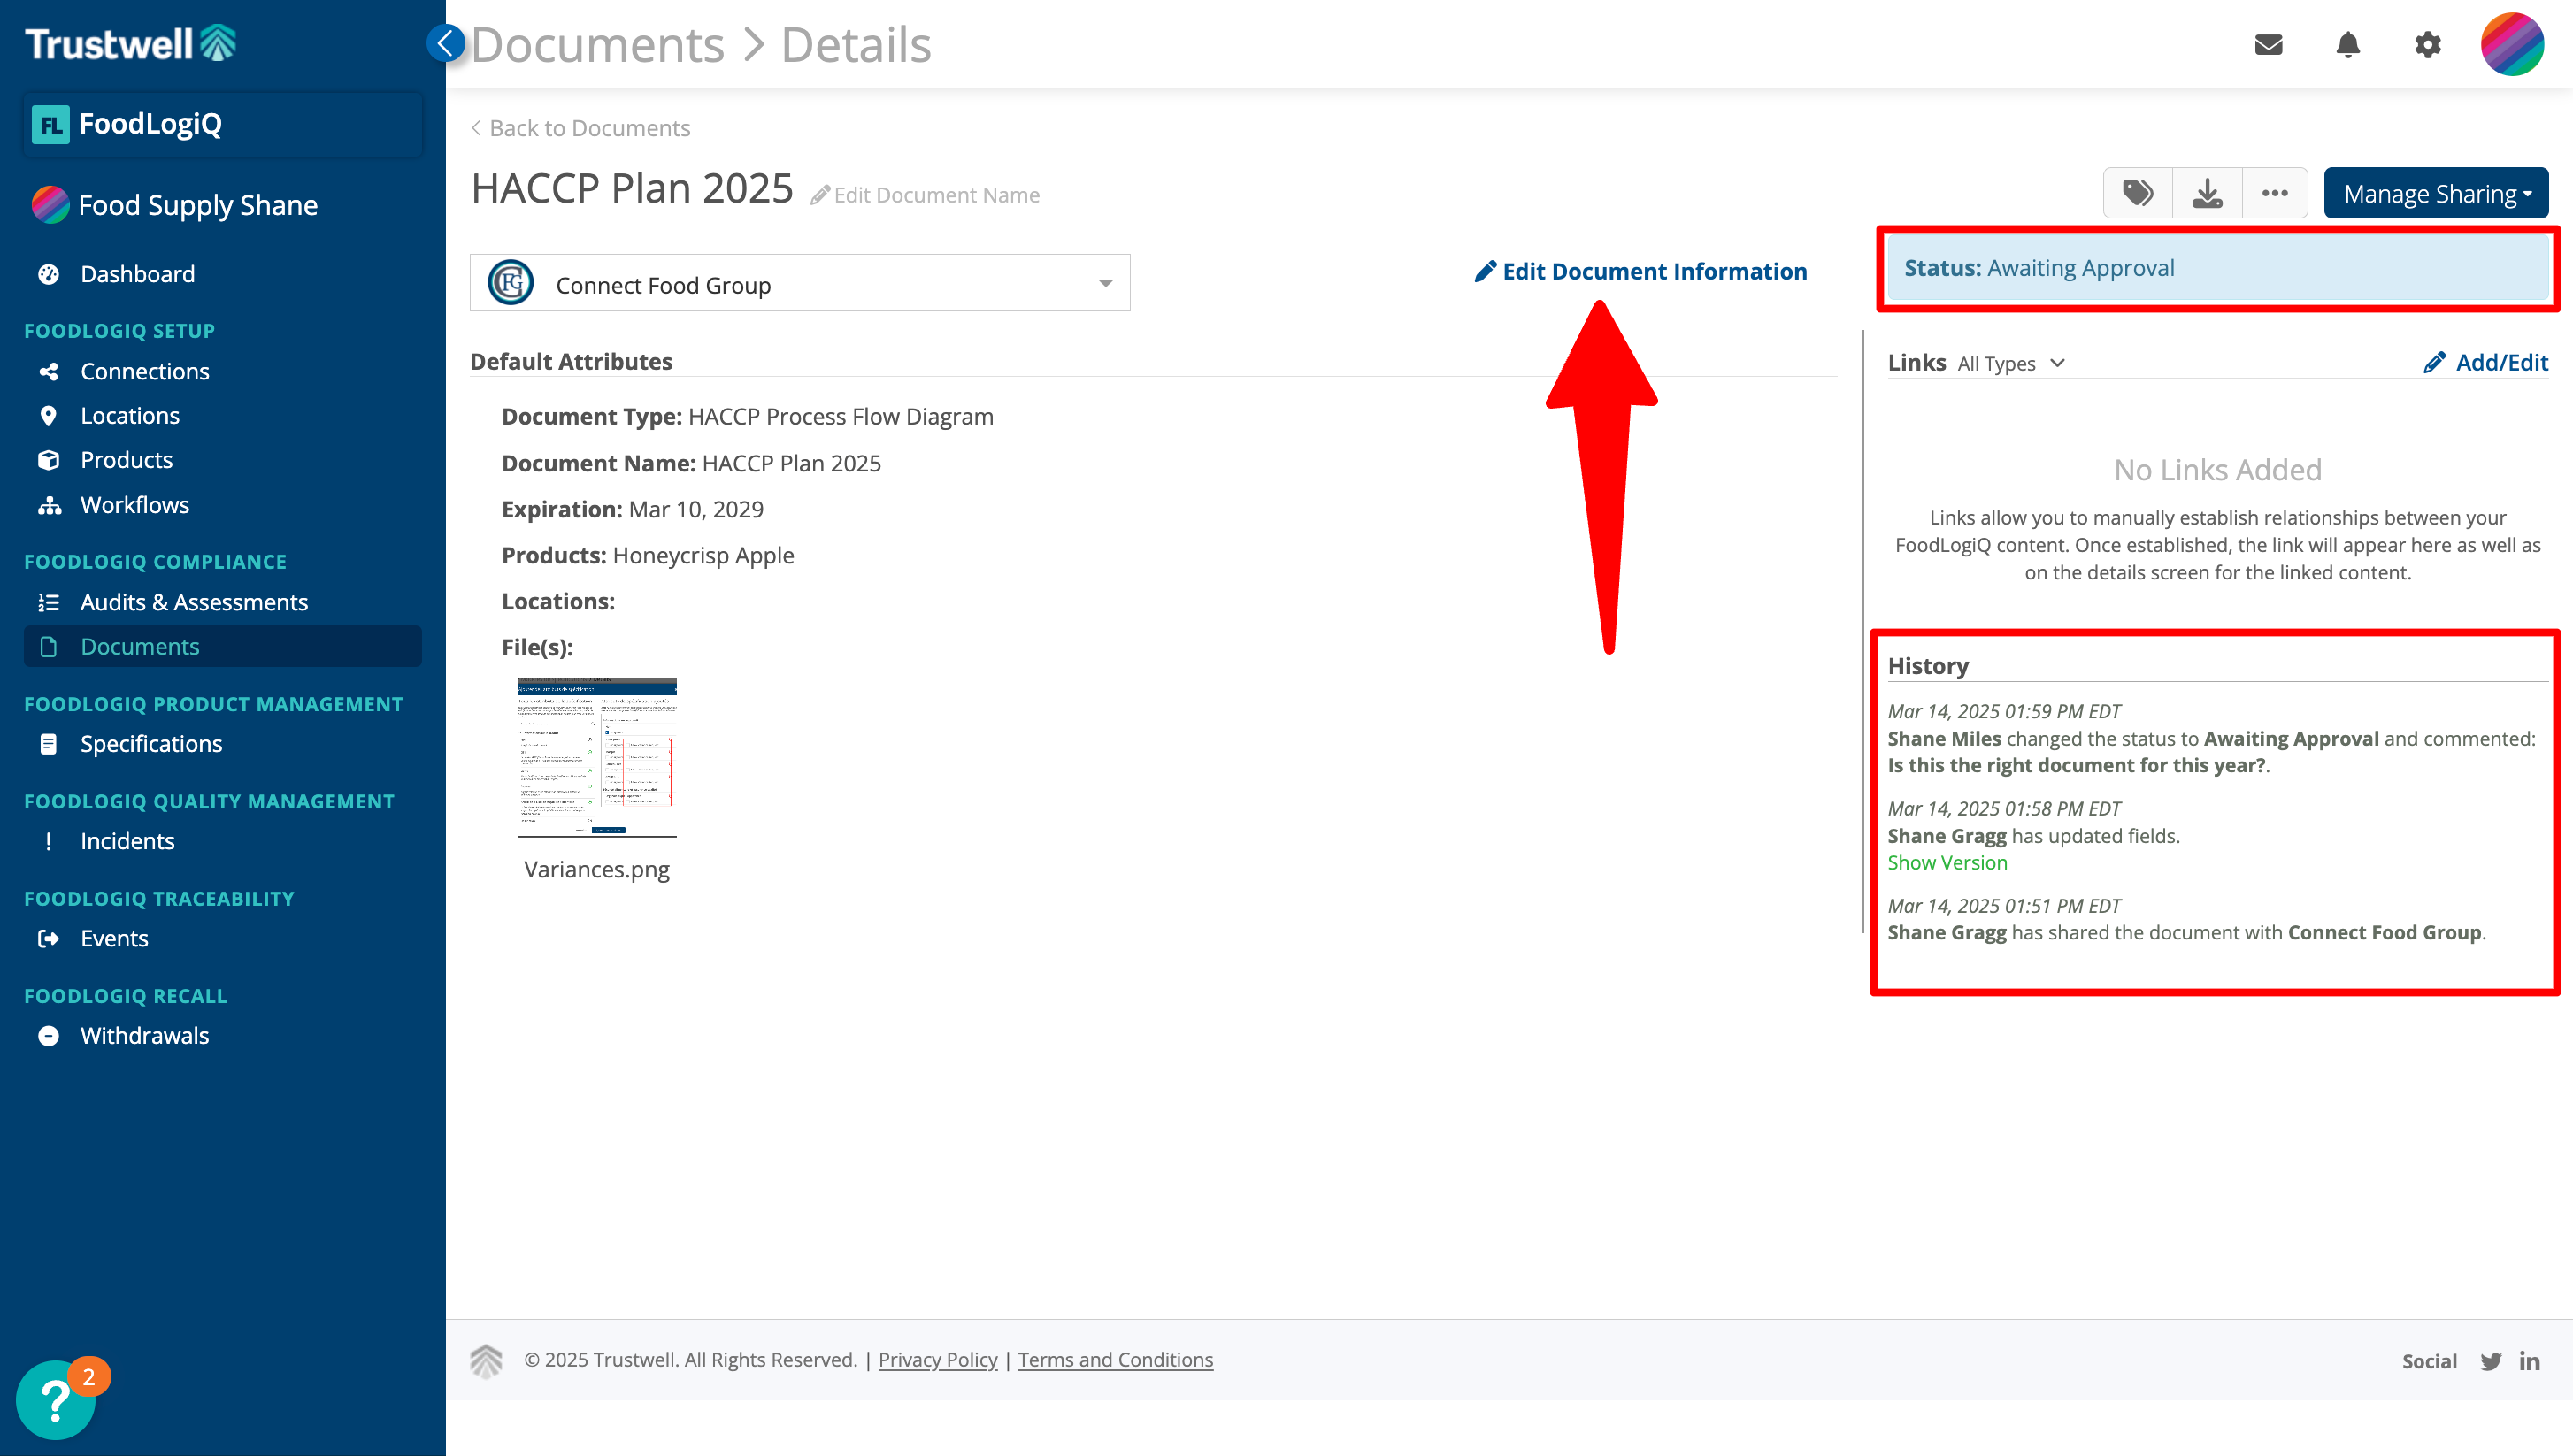Click the FoodLogiQ app switcher
The image size is (2573, 1456).
pyautogui.click(x=223, y=124)
